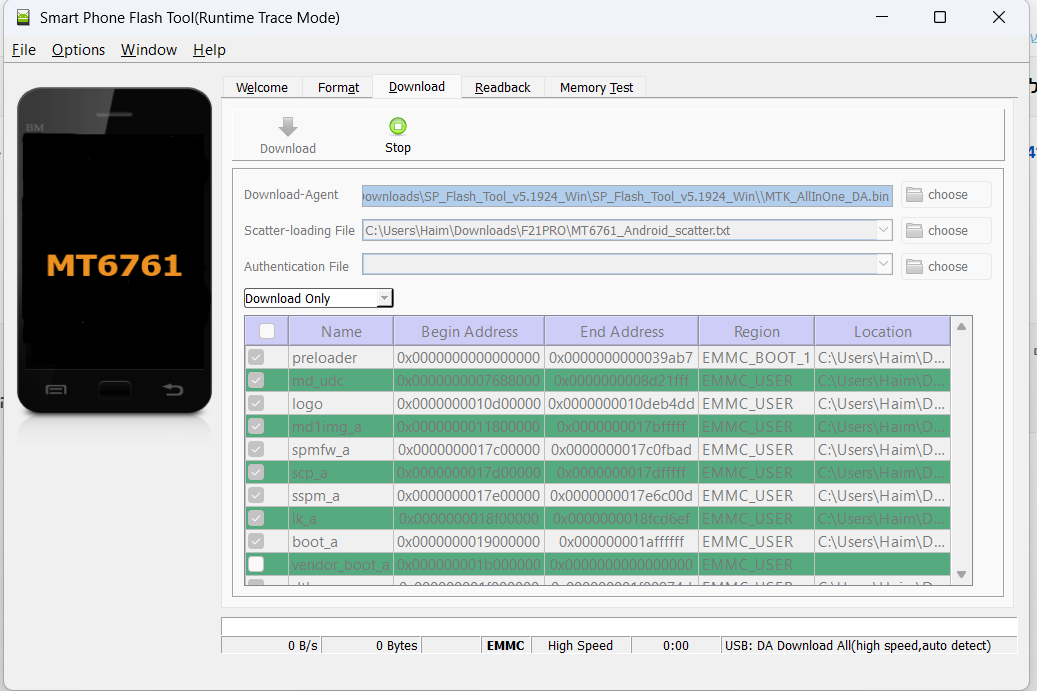Viewport: 1037px width, 691px height.
Task: Click the folder icon beside Authentication File
Action: 914,267
